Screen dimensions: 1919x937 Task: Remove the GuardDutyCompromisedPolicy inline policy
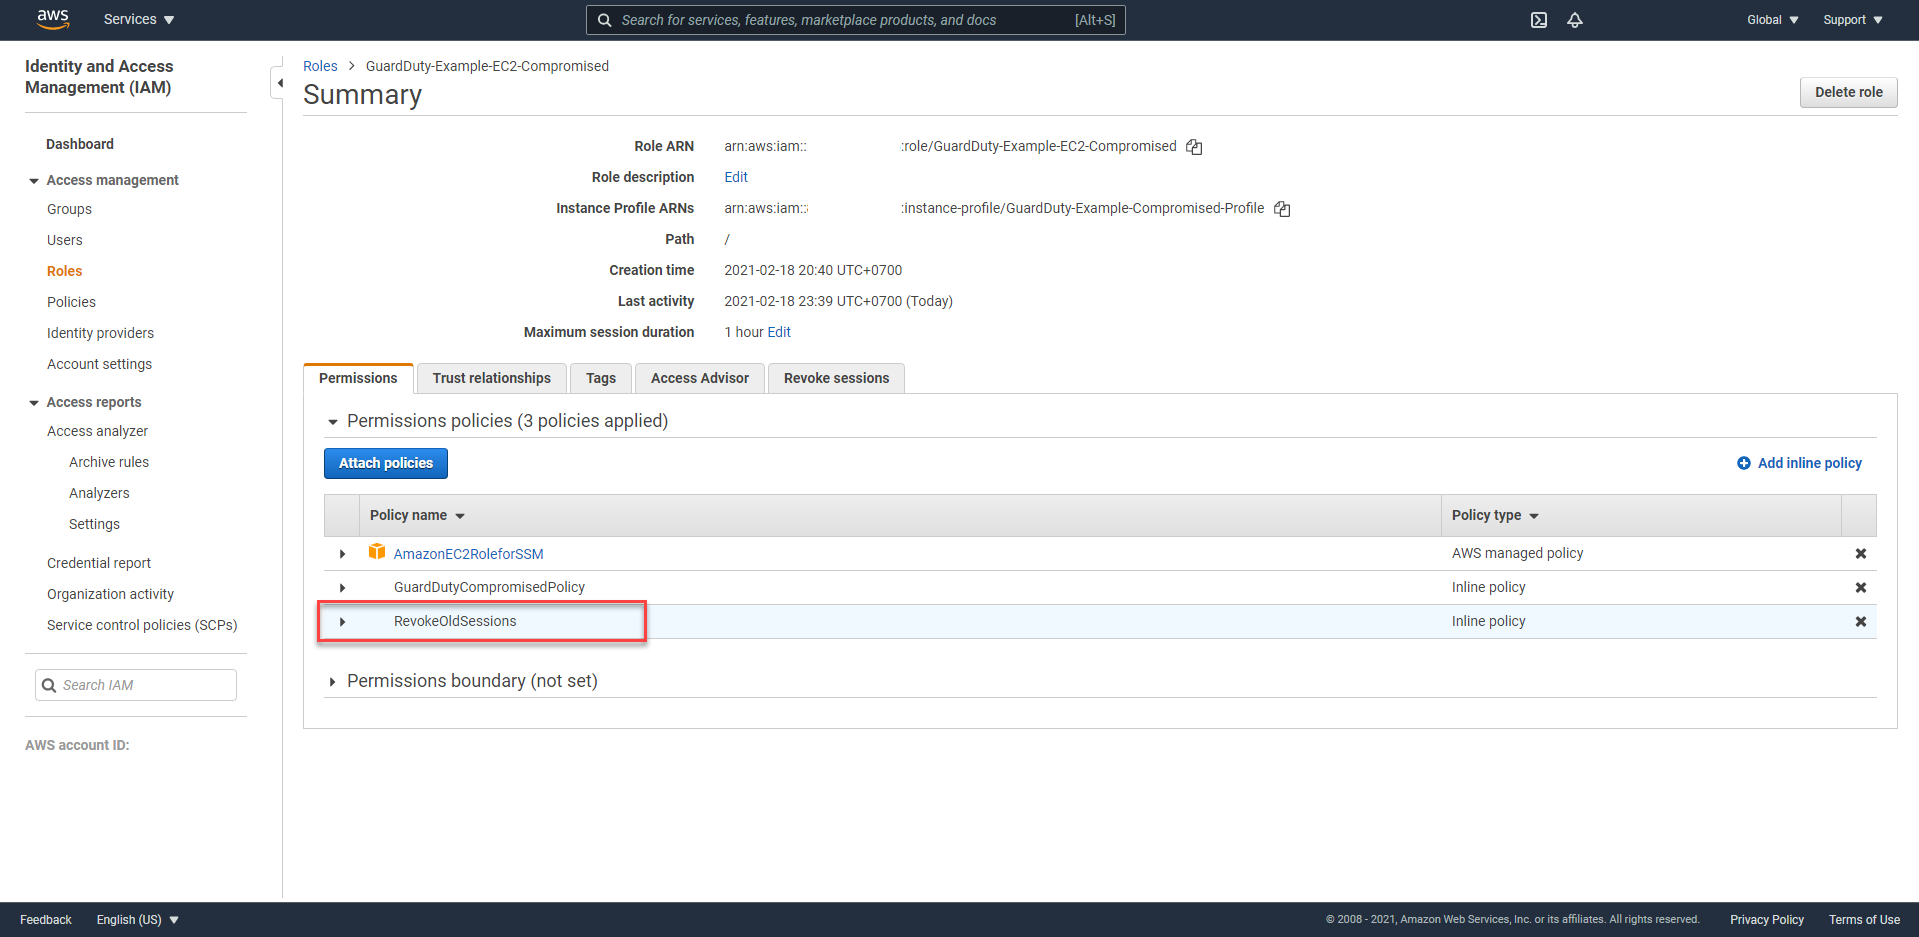coord(1861,588)
